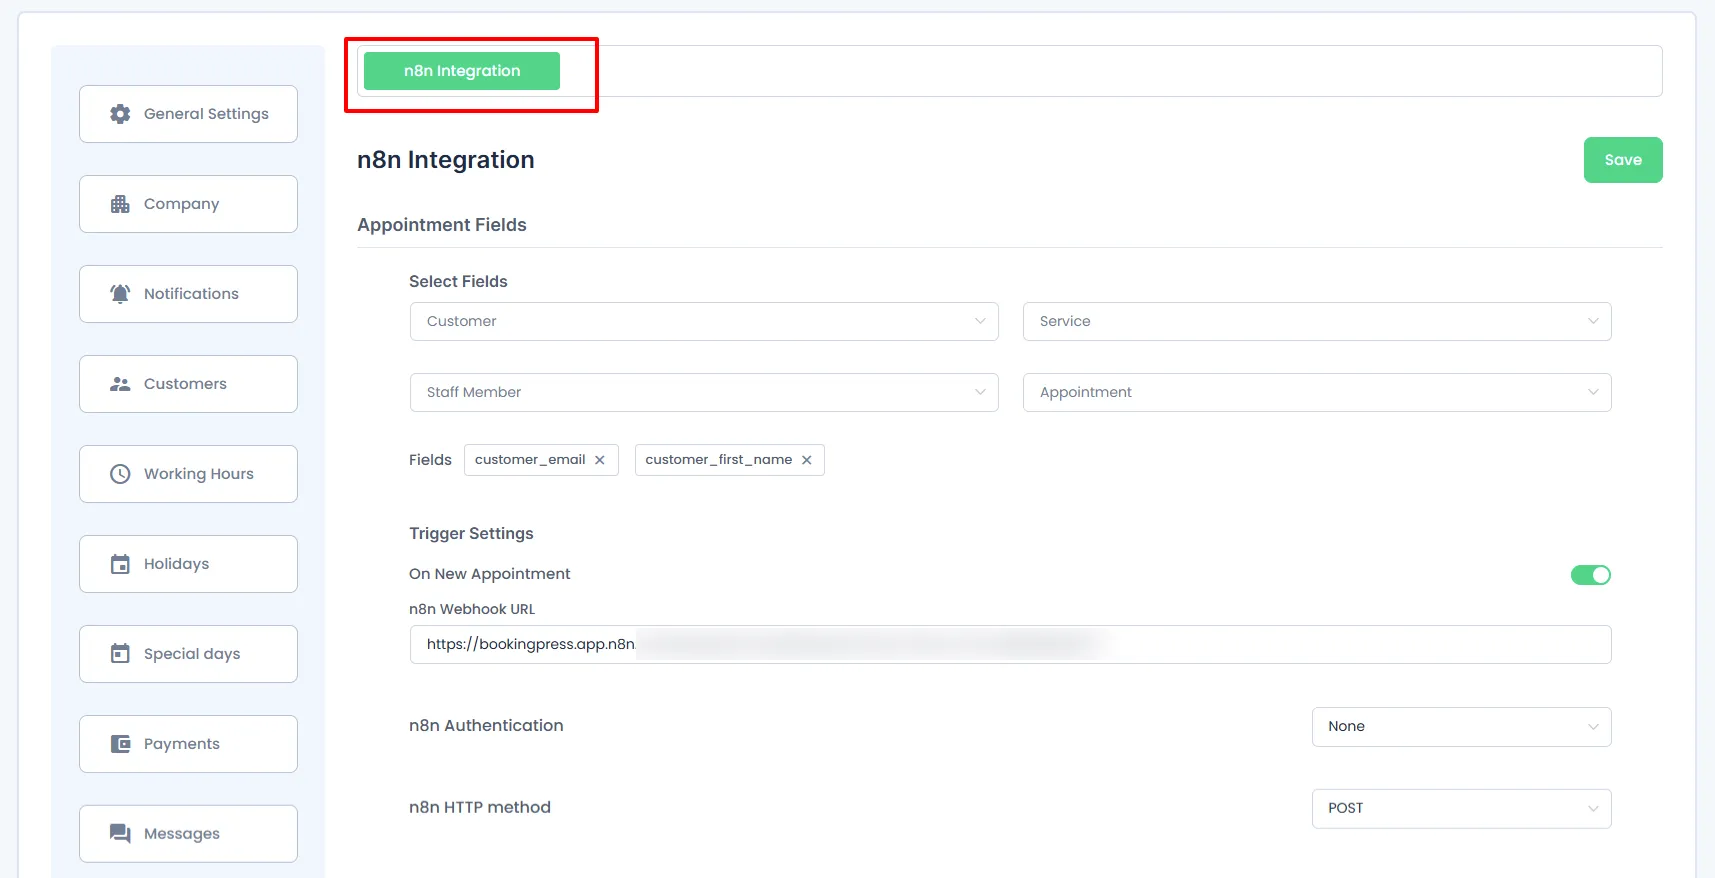This screenshot has height=878, width=1715.
Task: Click the General Settings gear icon
Action: point(120,114)
